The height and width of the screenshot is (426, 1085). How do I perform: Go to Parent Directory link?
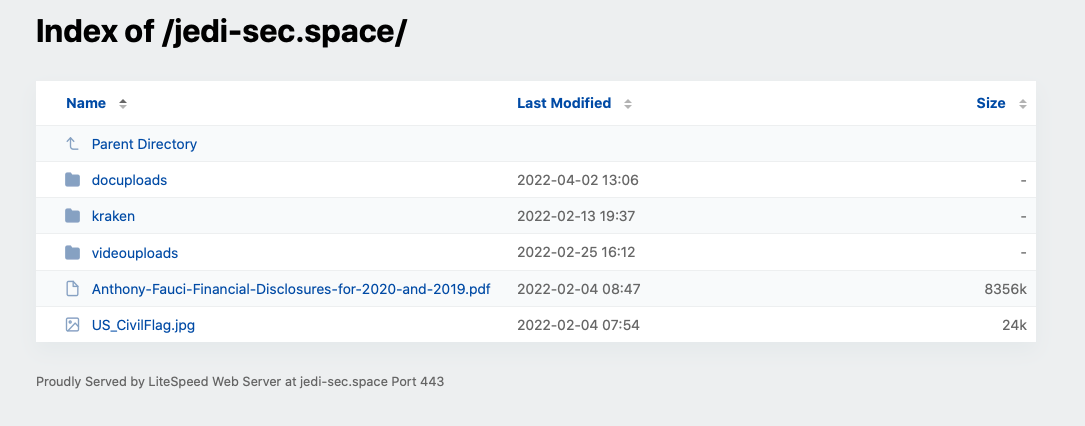click(x=144, y=144)
